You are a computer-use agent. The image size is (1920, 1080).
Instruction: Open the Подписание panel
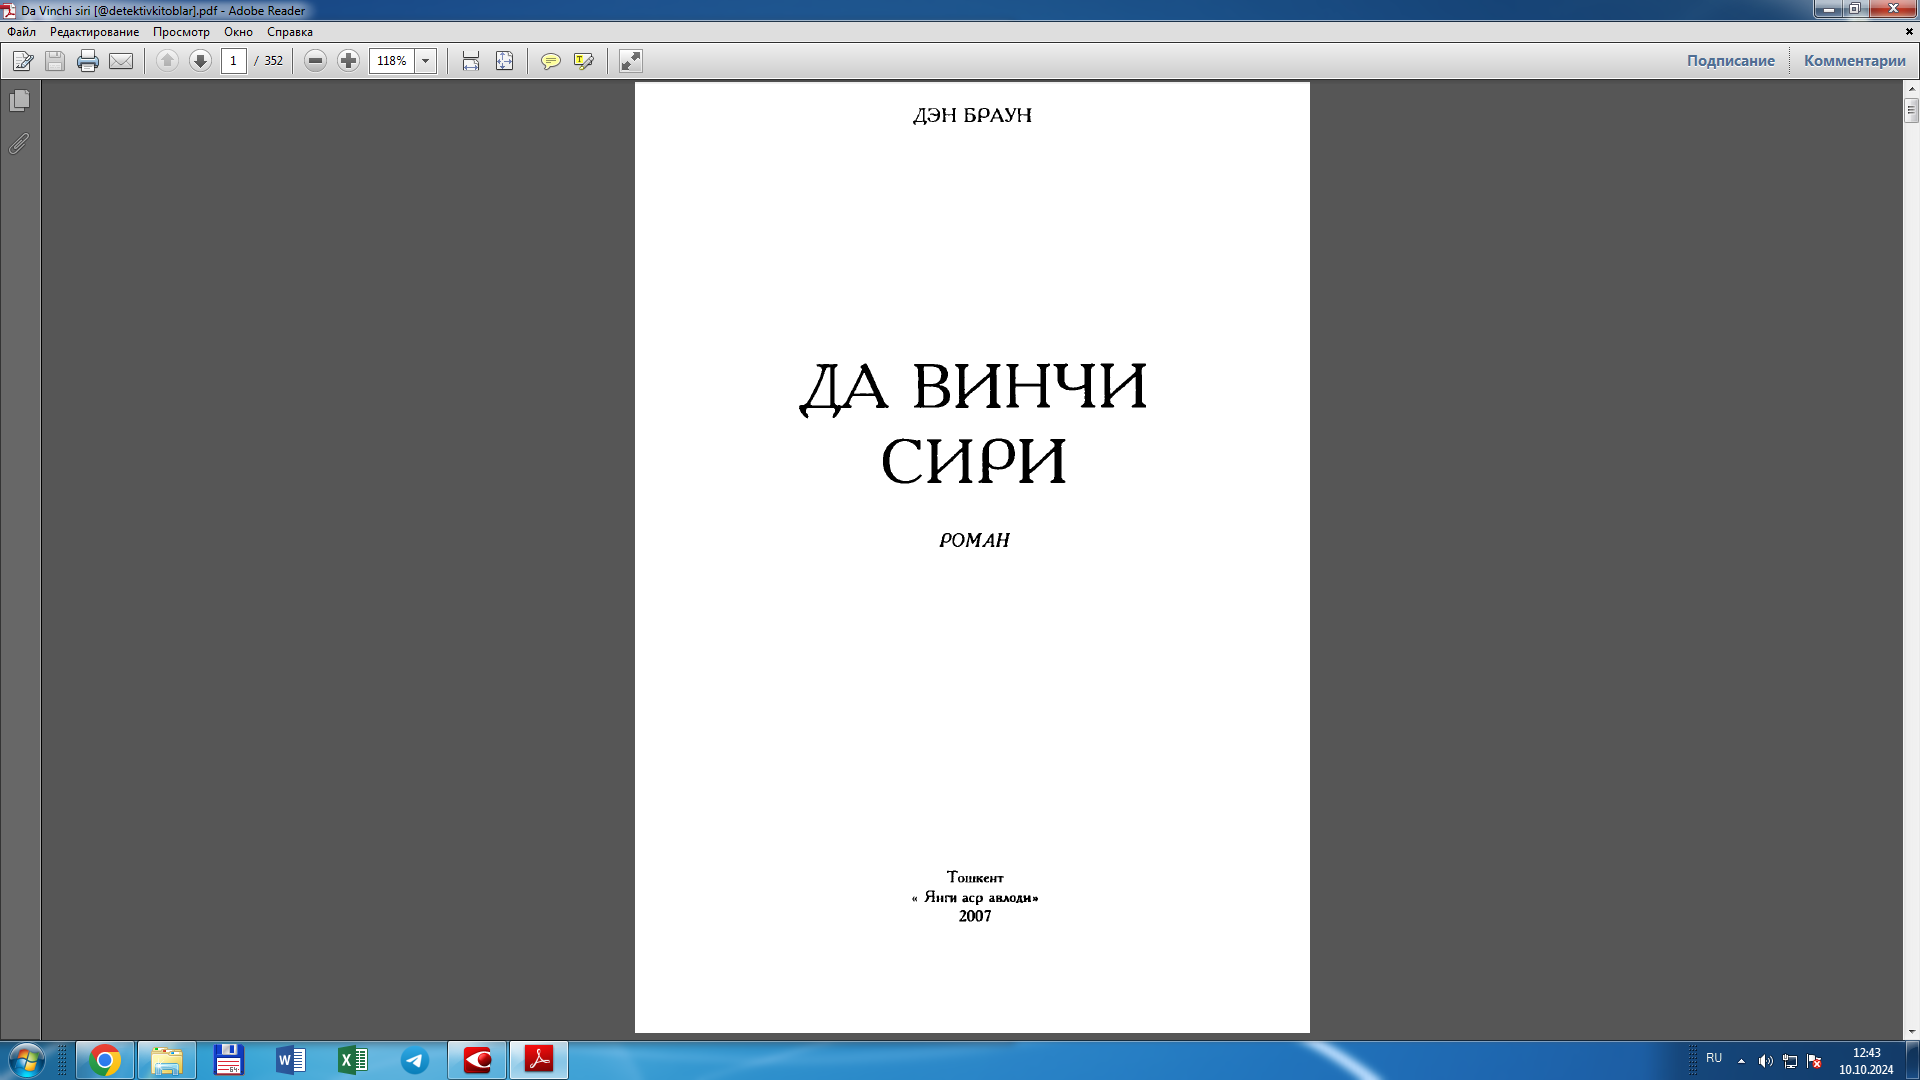click(1732, 60)
